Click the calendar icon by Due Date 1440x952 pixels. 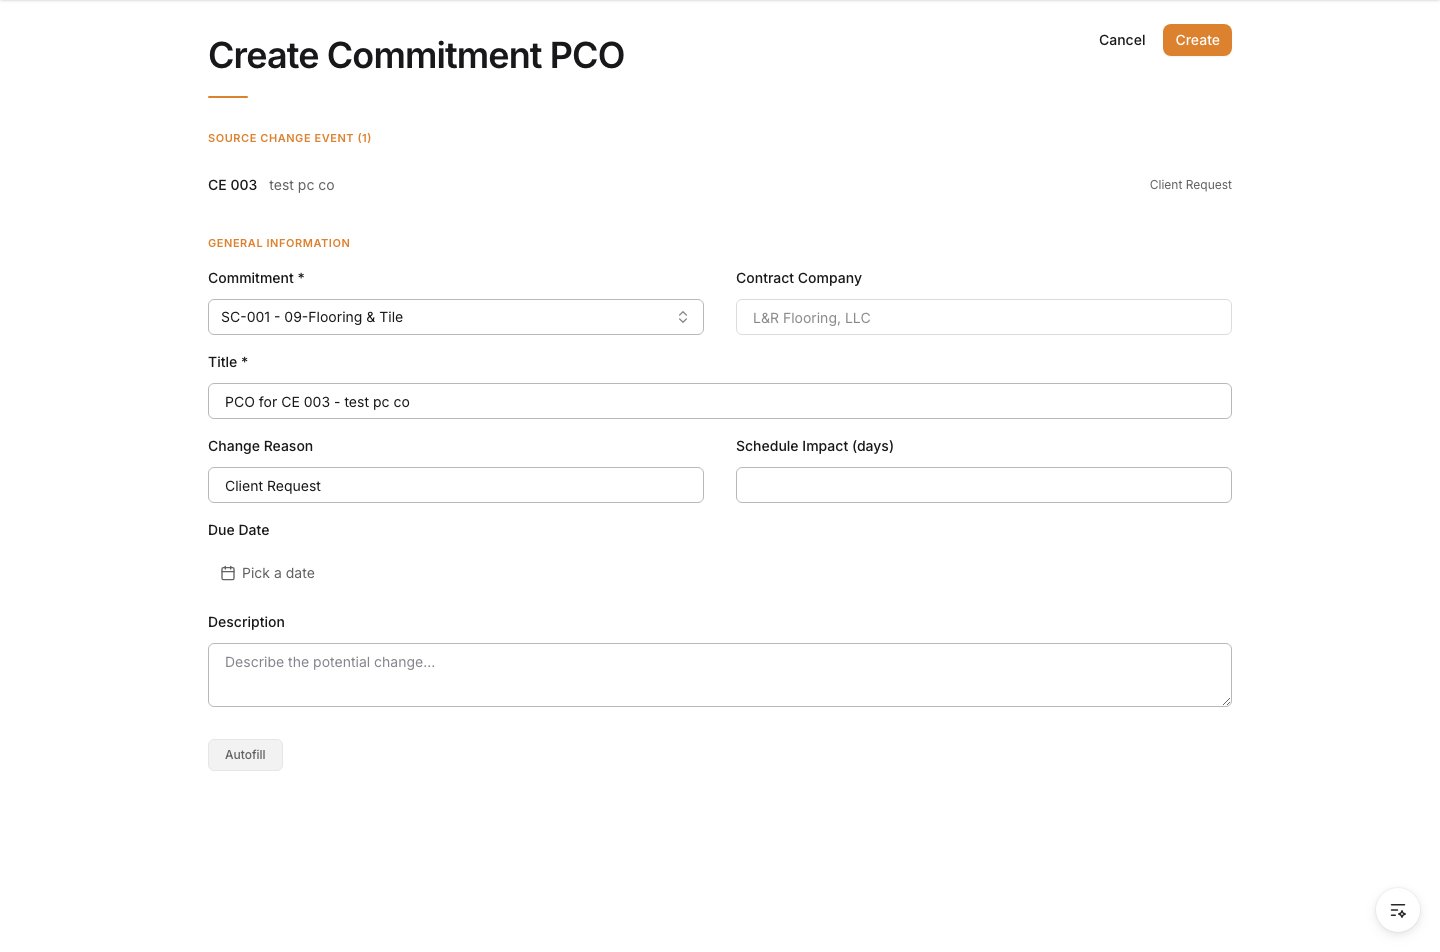click(228, 573)
